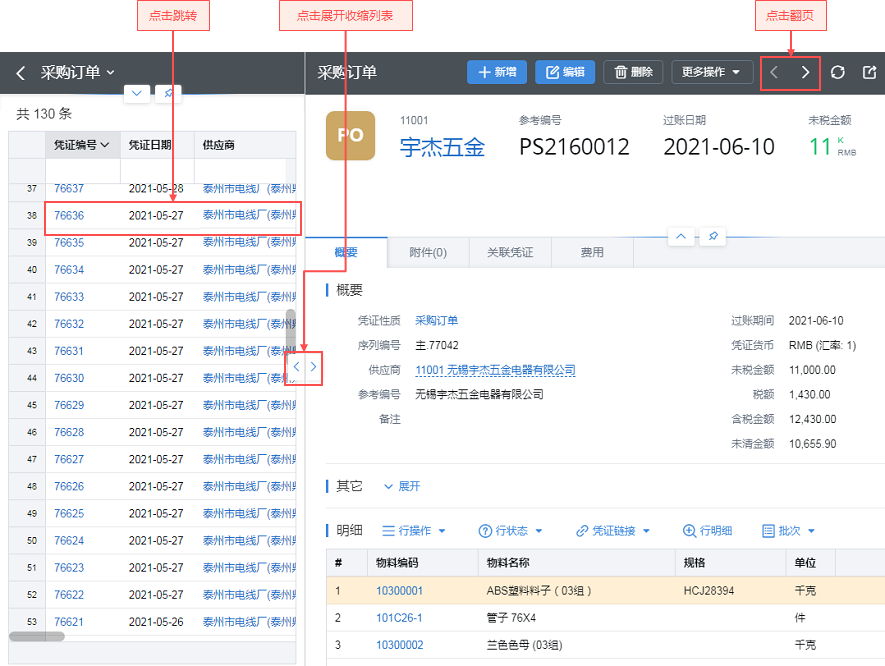885x666 pixels.
Task: Click the list's horizontal scrollbar
Action: pos(37,636)
